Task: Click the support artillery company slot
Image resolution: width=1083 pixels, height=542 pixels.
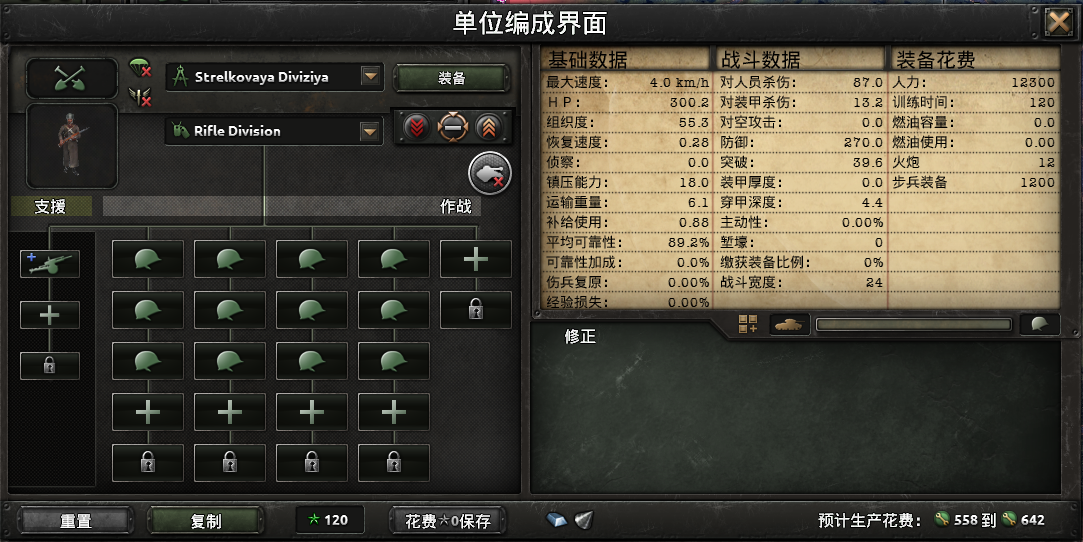Action: coord(50,264)
